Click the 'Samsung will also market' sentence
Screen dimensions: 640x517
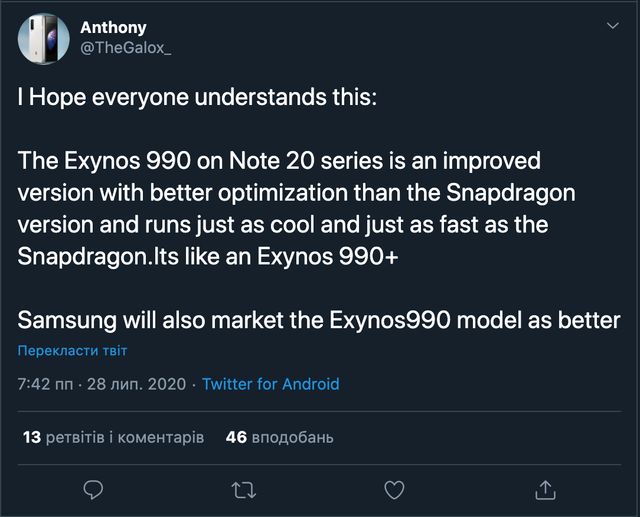pos(319,319)
